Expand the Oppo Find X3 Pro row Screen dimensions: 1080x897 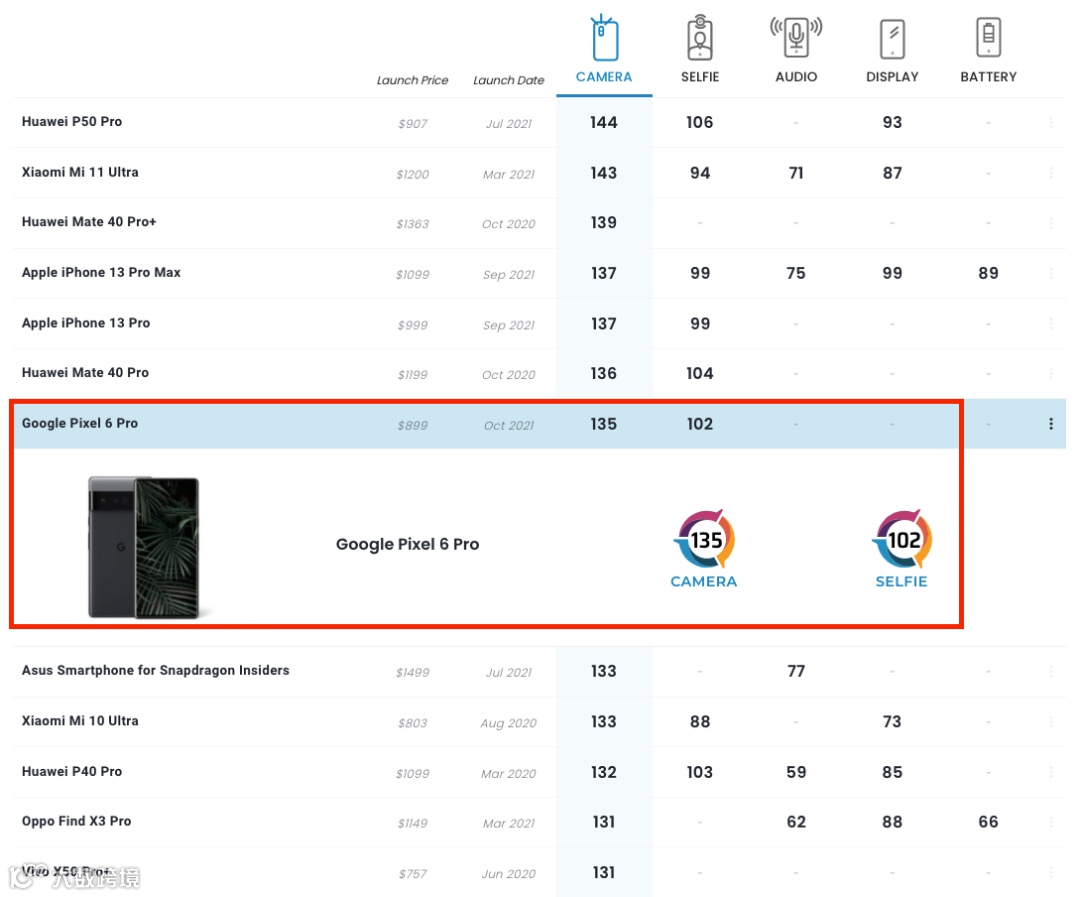539,822
